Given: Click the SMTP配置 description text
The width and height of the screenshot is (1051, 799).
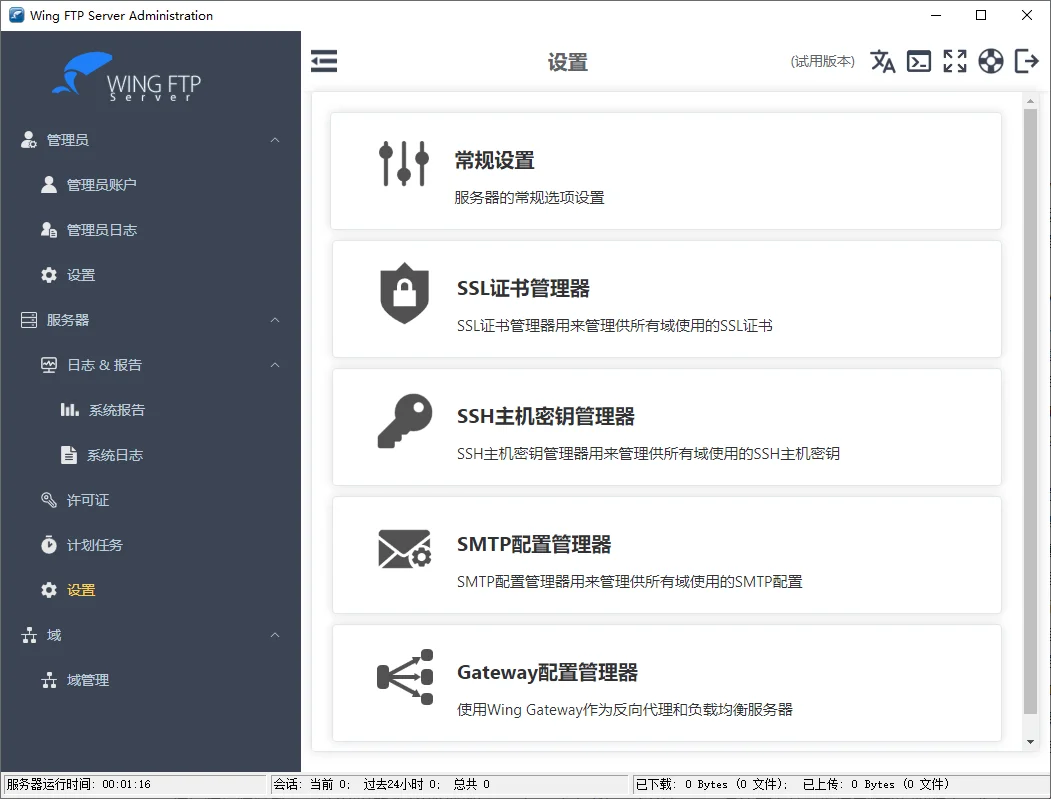Looking at the screenshot, I should point(629,582).
